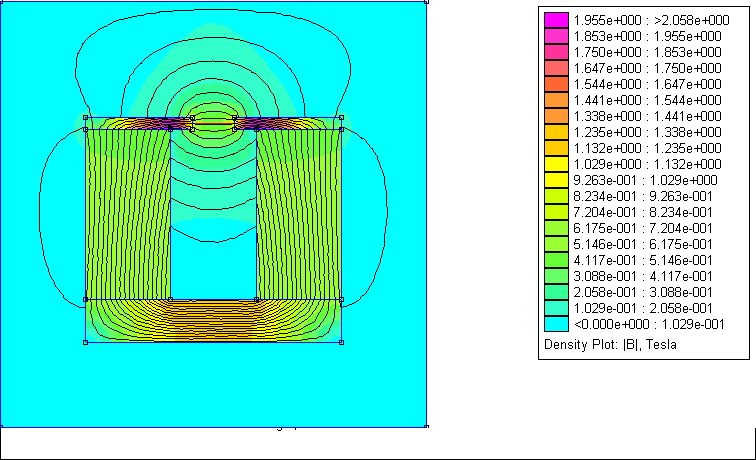Click the legend text '5.146e-001 : 6.175e-001'

[x=643, y=244]
